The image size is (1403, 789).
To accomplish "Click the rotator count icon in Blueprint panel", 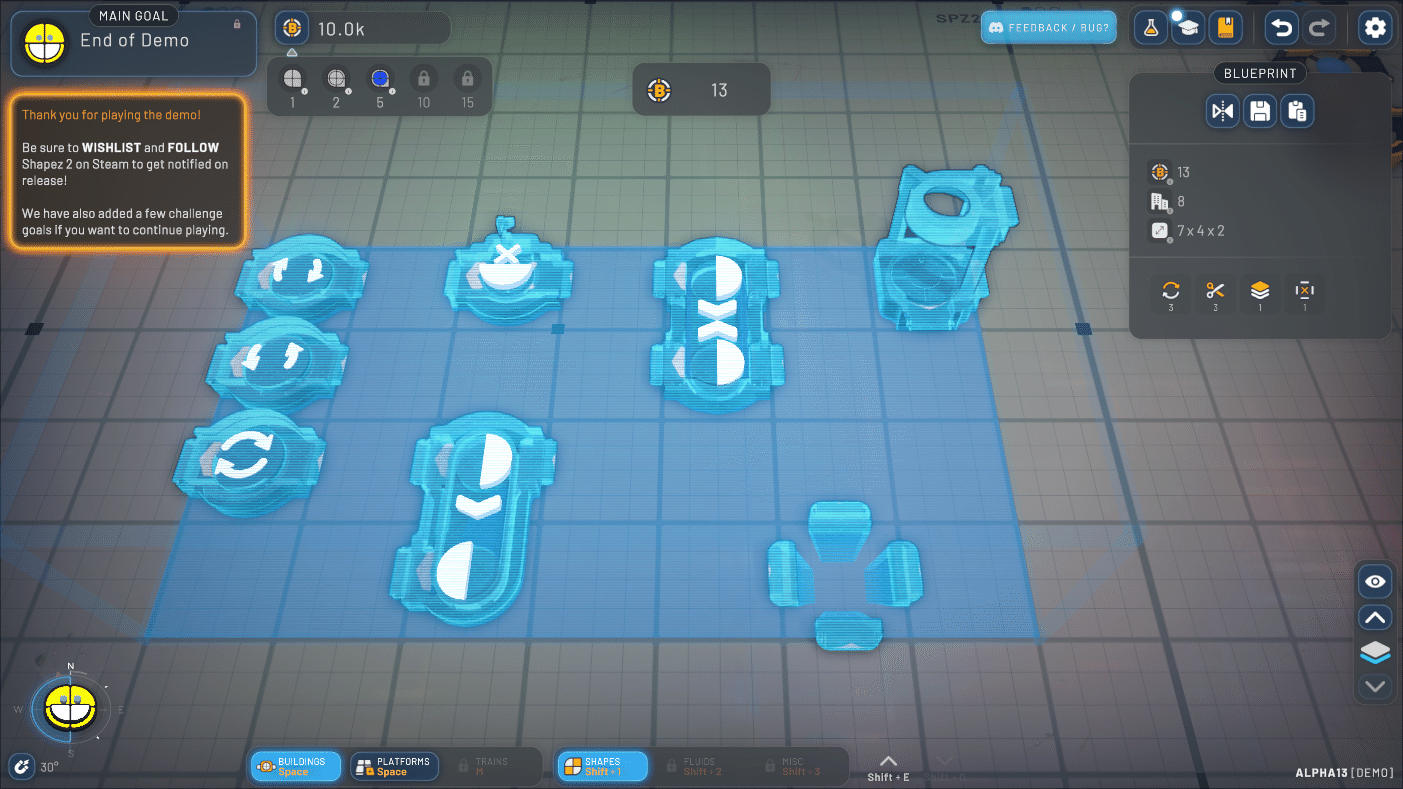I will (x=1170, y=294).
